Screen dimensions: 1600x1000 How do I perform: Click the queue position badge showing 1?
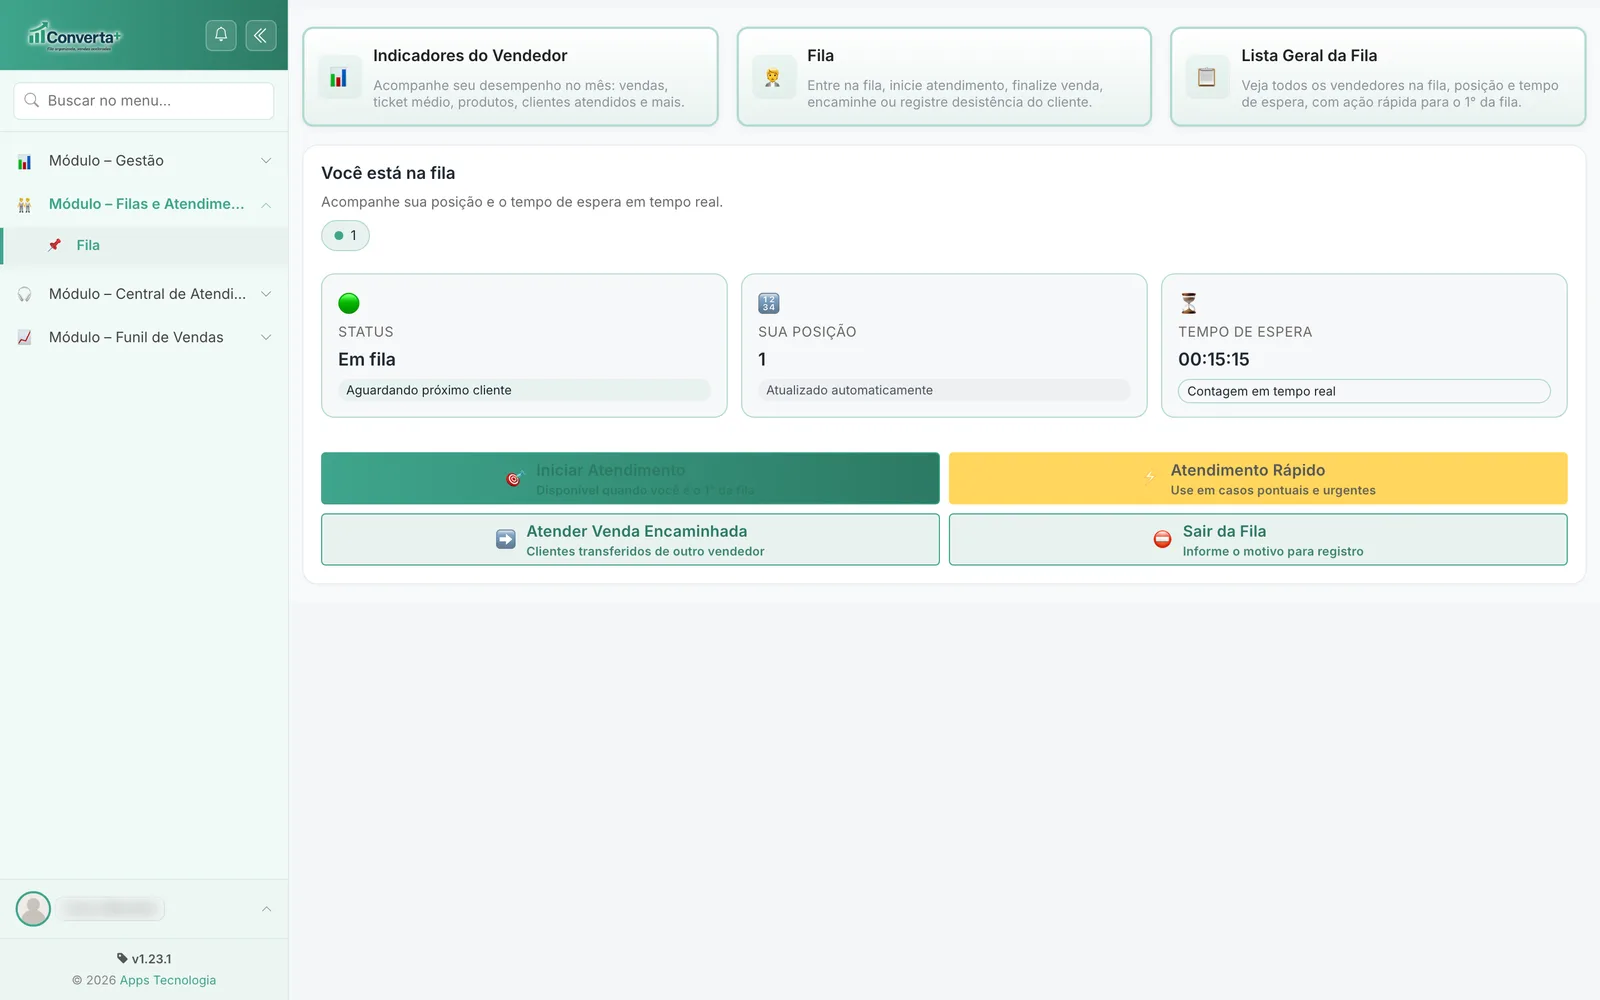(x=345, y=236)
